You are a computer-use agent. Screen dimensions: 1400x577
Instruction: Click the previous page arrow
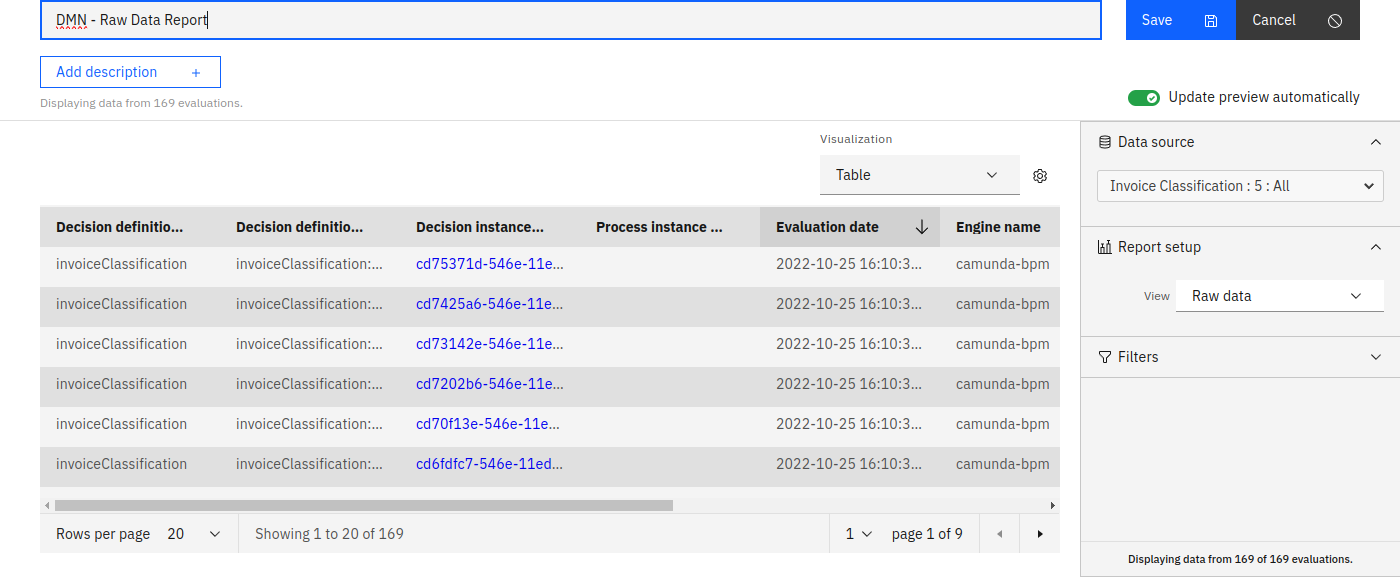click(x=999, y=533)
